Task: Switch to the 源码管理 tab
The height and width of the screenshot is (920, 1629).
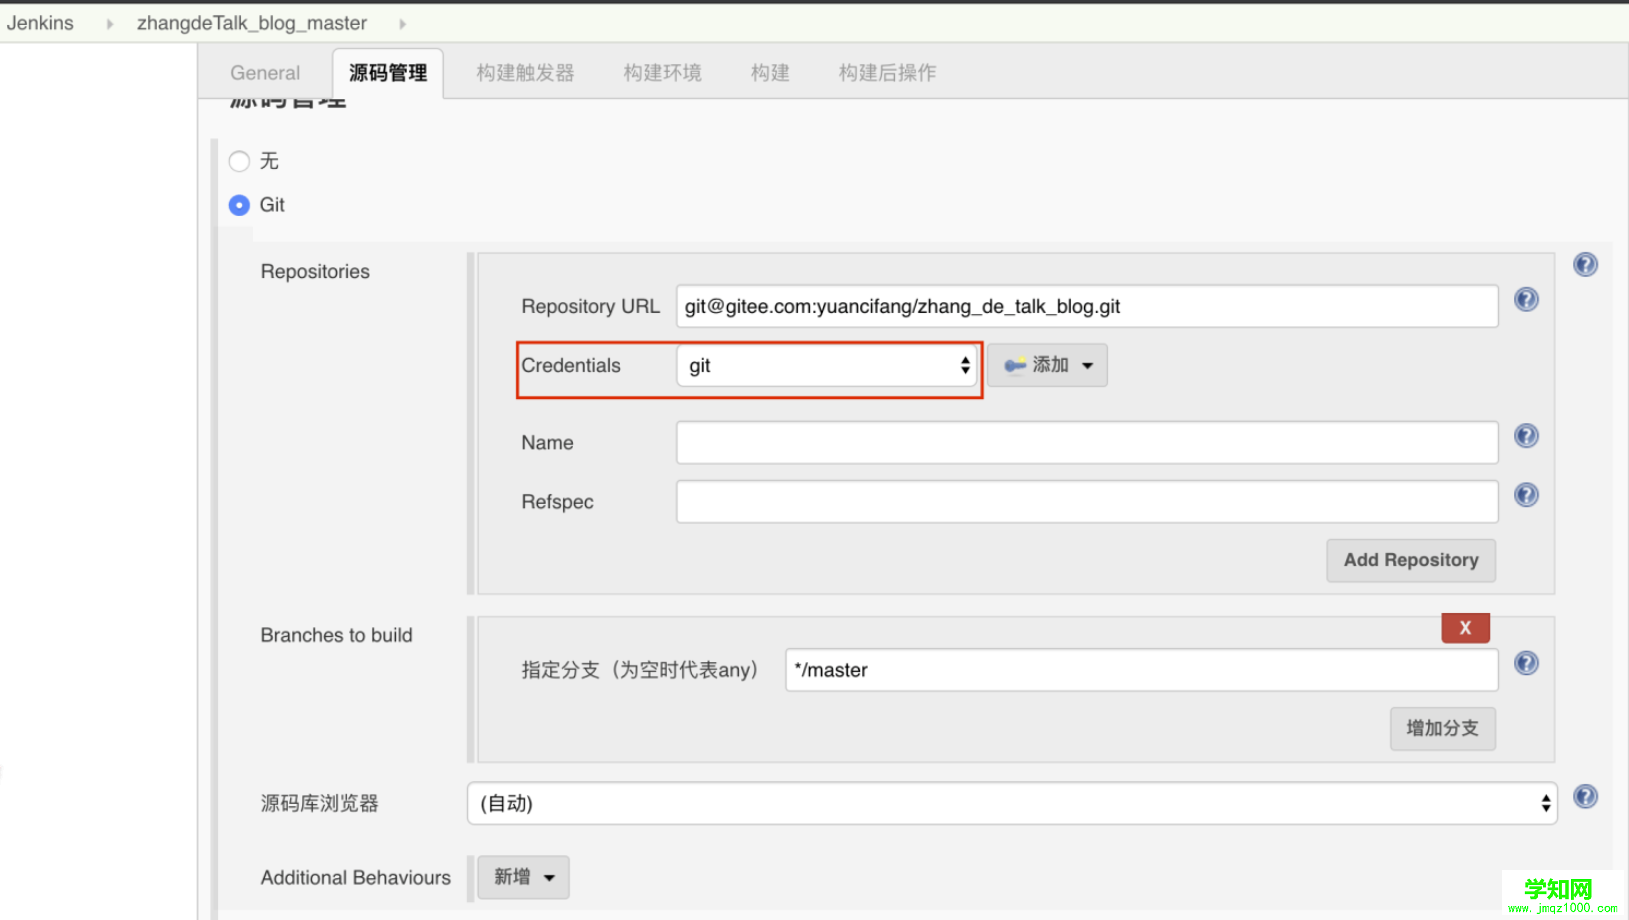Action: click(388, 73)
